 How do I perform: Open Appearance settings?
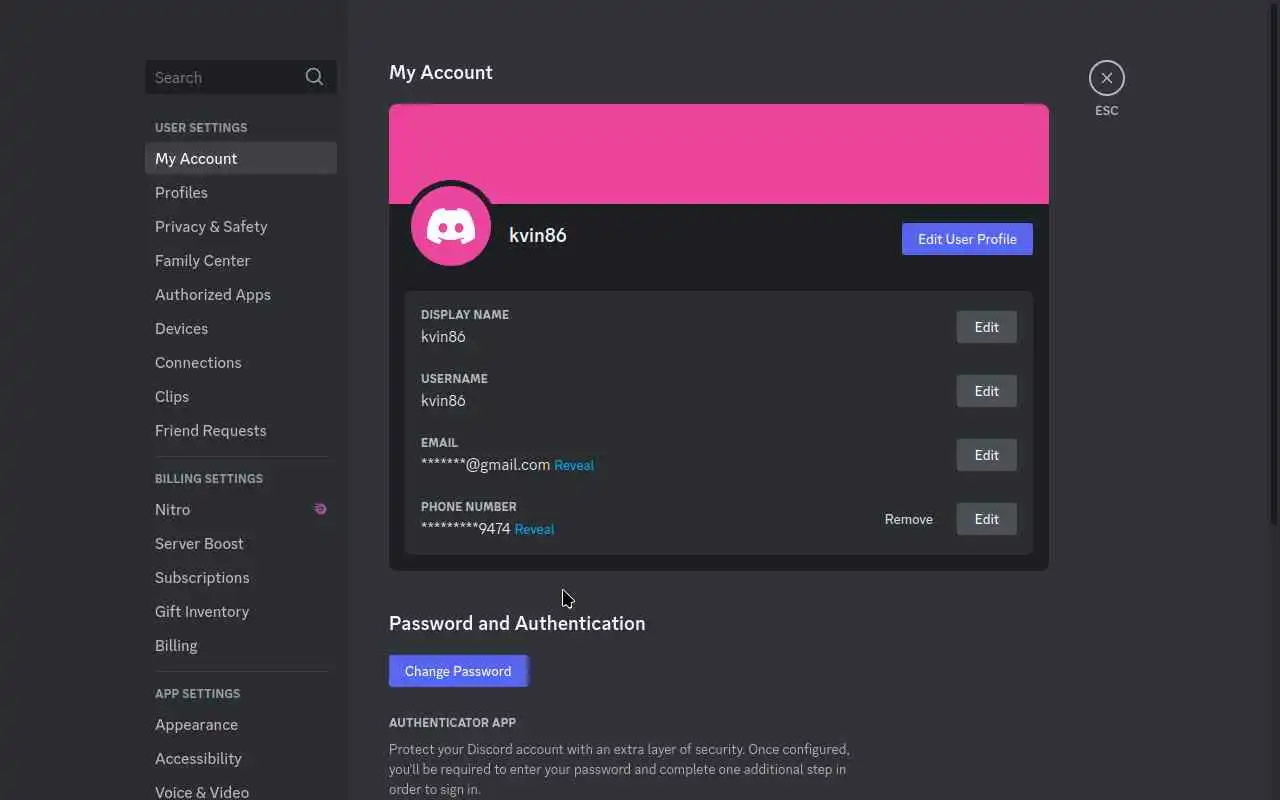240,724
